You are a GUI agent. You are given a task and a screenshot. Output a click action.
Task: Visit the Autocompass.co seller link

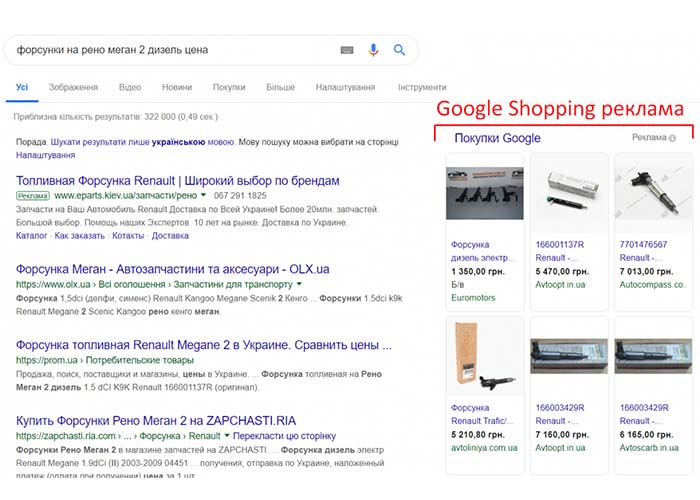click(x=653, y=284)
